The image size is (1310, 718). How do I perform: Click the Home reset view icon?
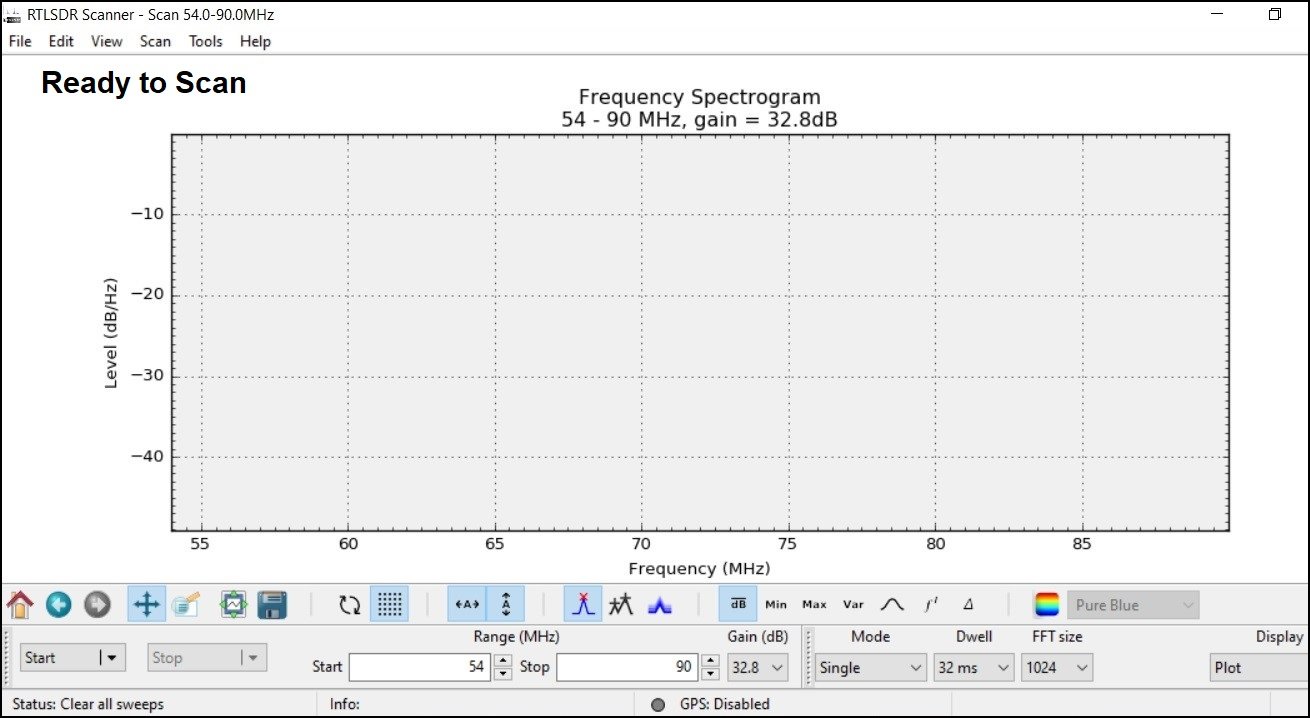[20, 604]
